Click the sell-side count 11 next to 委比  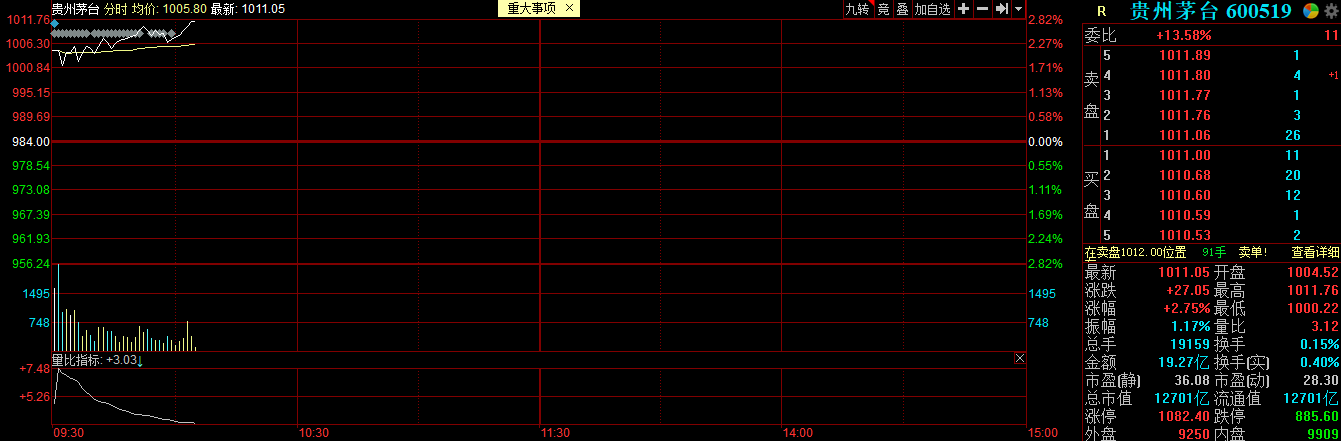tap(1330, 35)
